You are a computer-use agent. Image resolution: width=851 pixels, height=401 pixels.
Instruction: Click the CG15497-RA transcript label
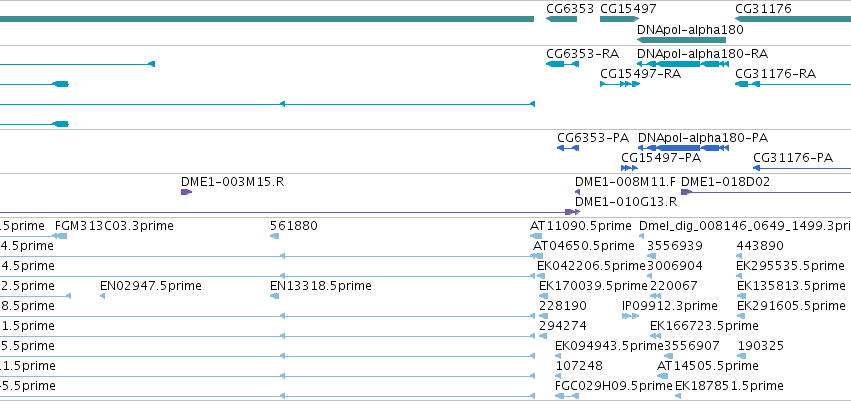(640, 74)
